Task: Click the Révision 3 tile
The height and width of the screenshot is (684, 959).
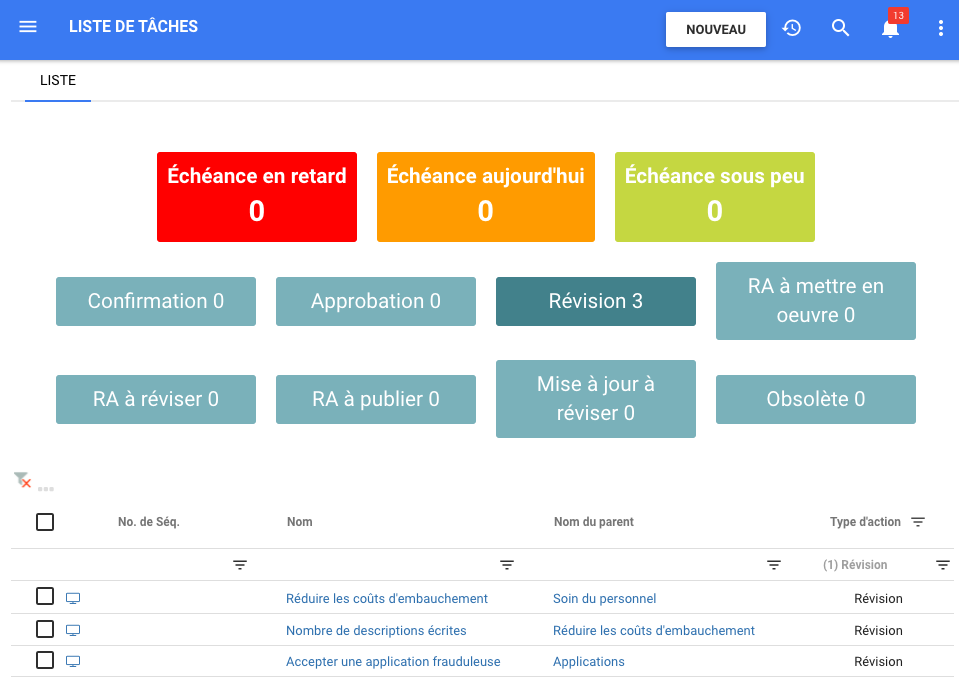Action: tap(596, 301)
